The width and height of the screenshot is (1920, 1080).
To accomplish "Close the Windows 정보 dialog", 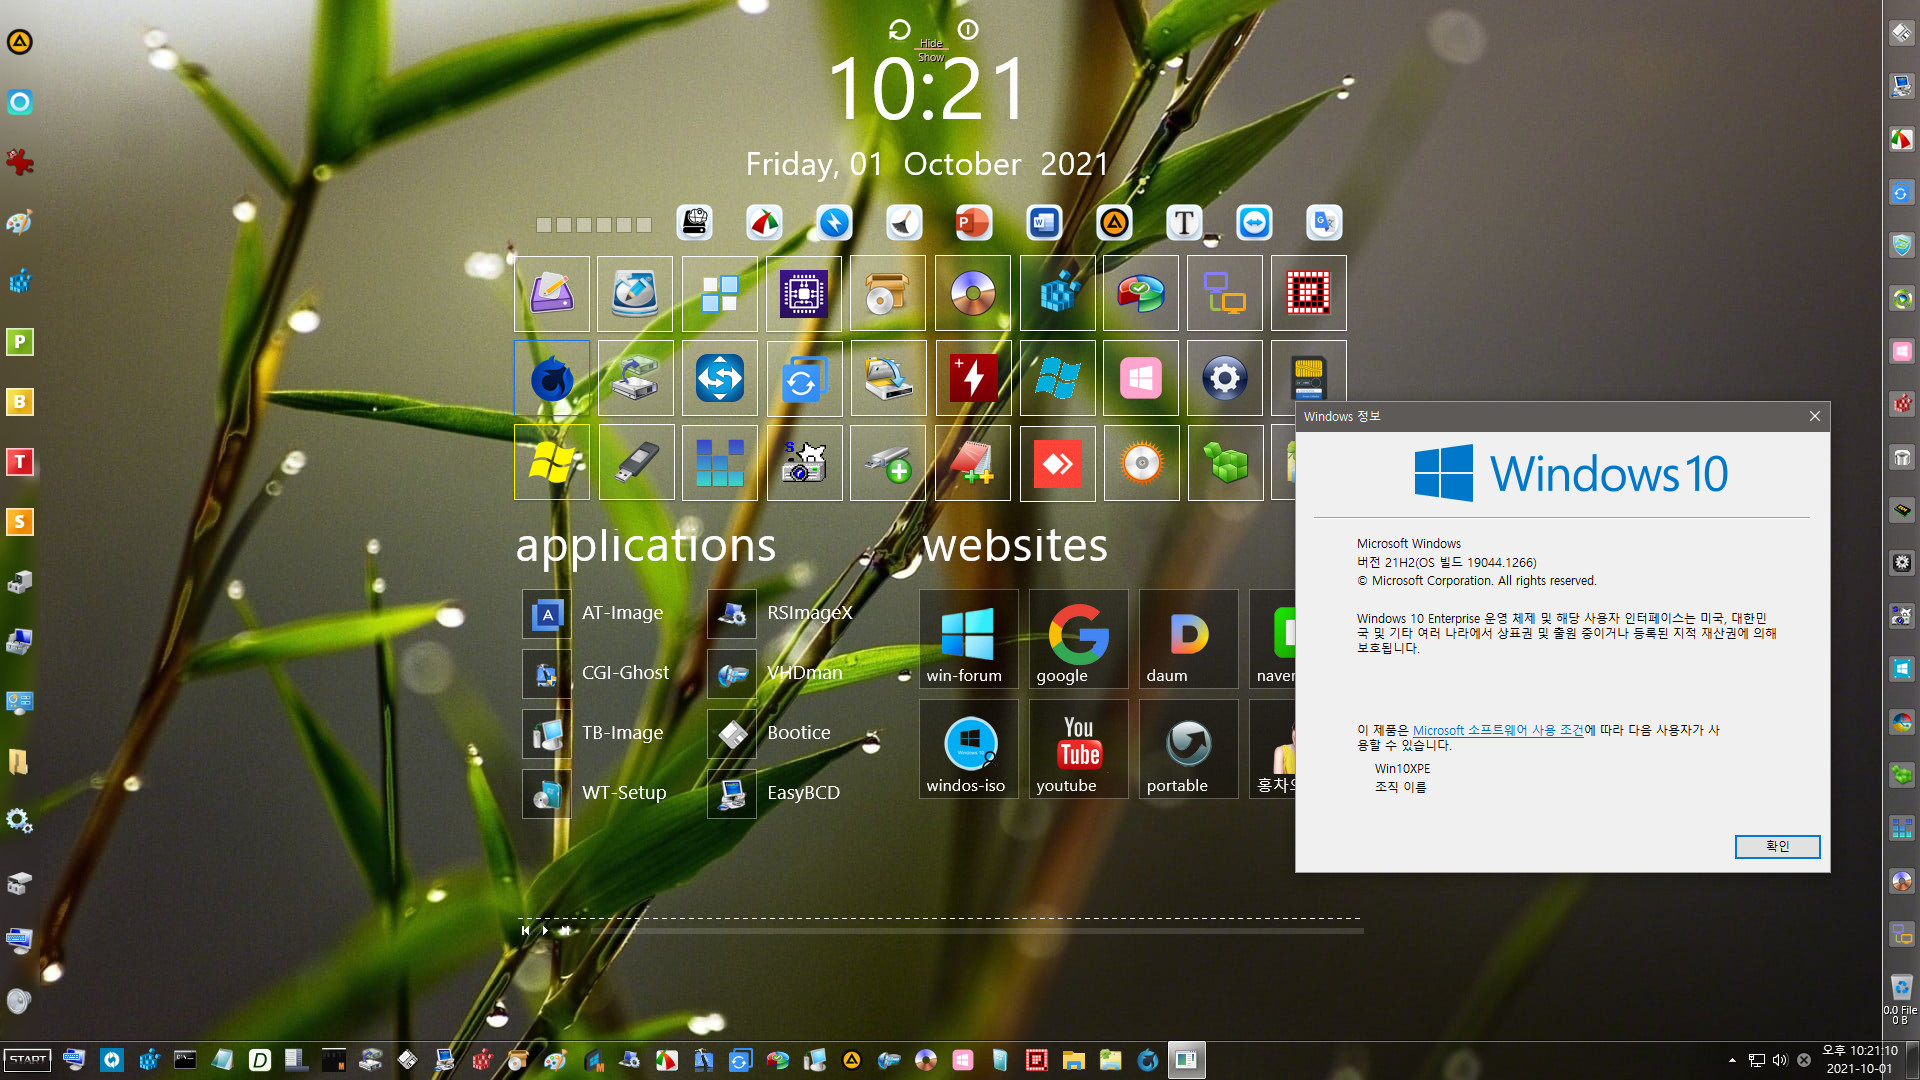I will [1814, 417].
